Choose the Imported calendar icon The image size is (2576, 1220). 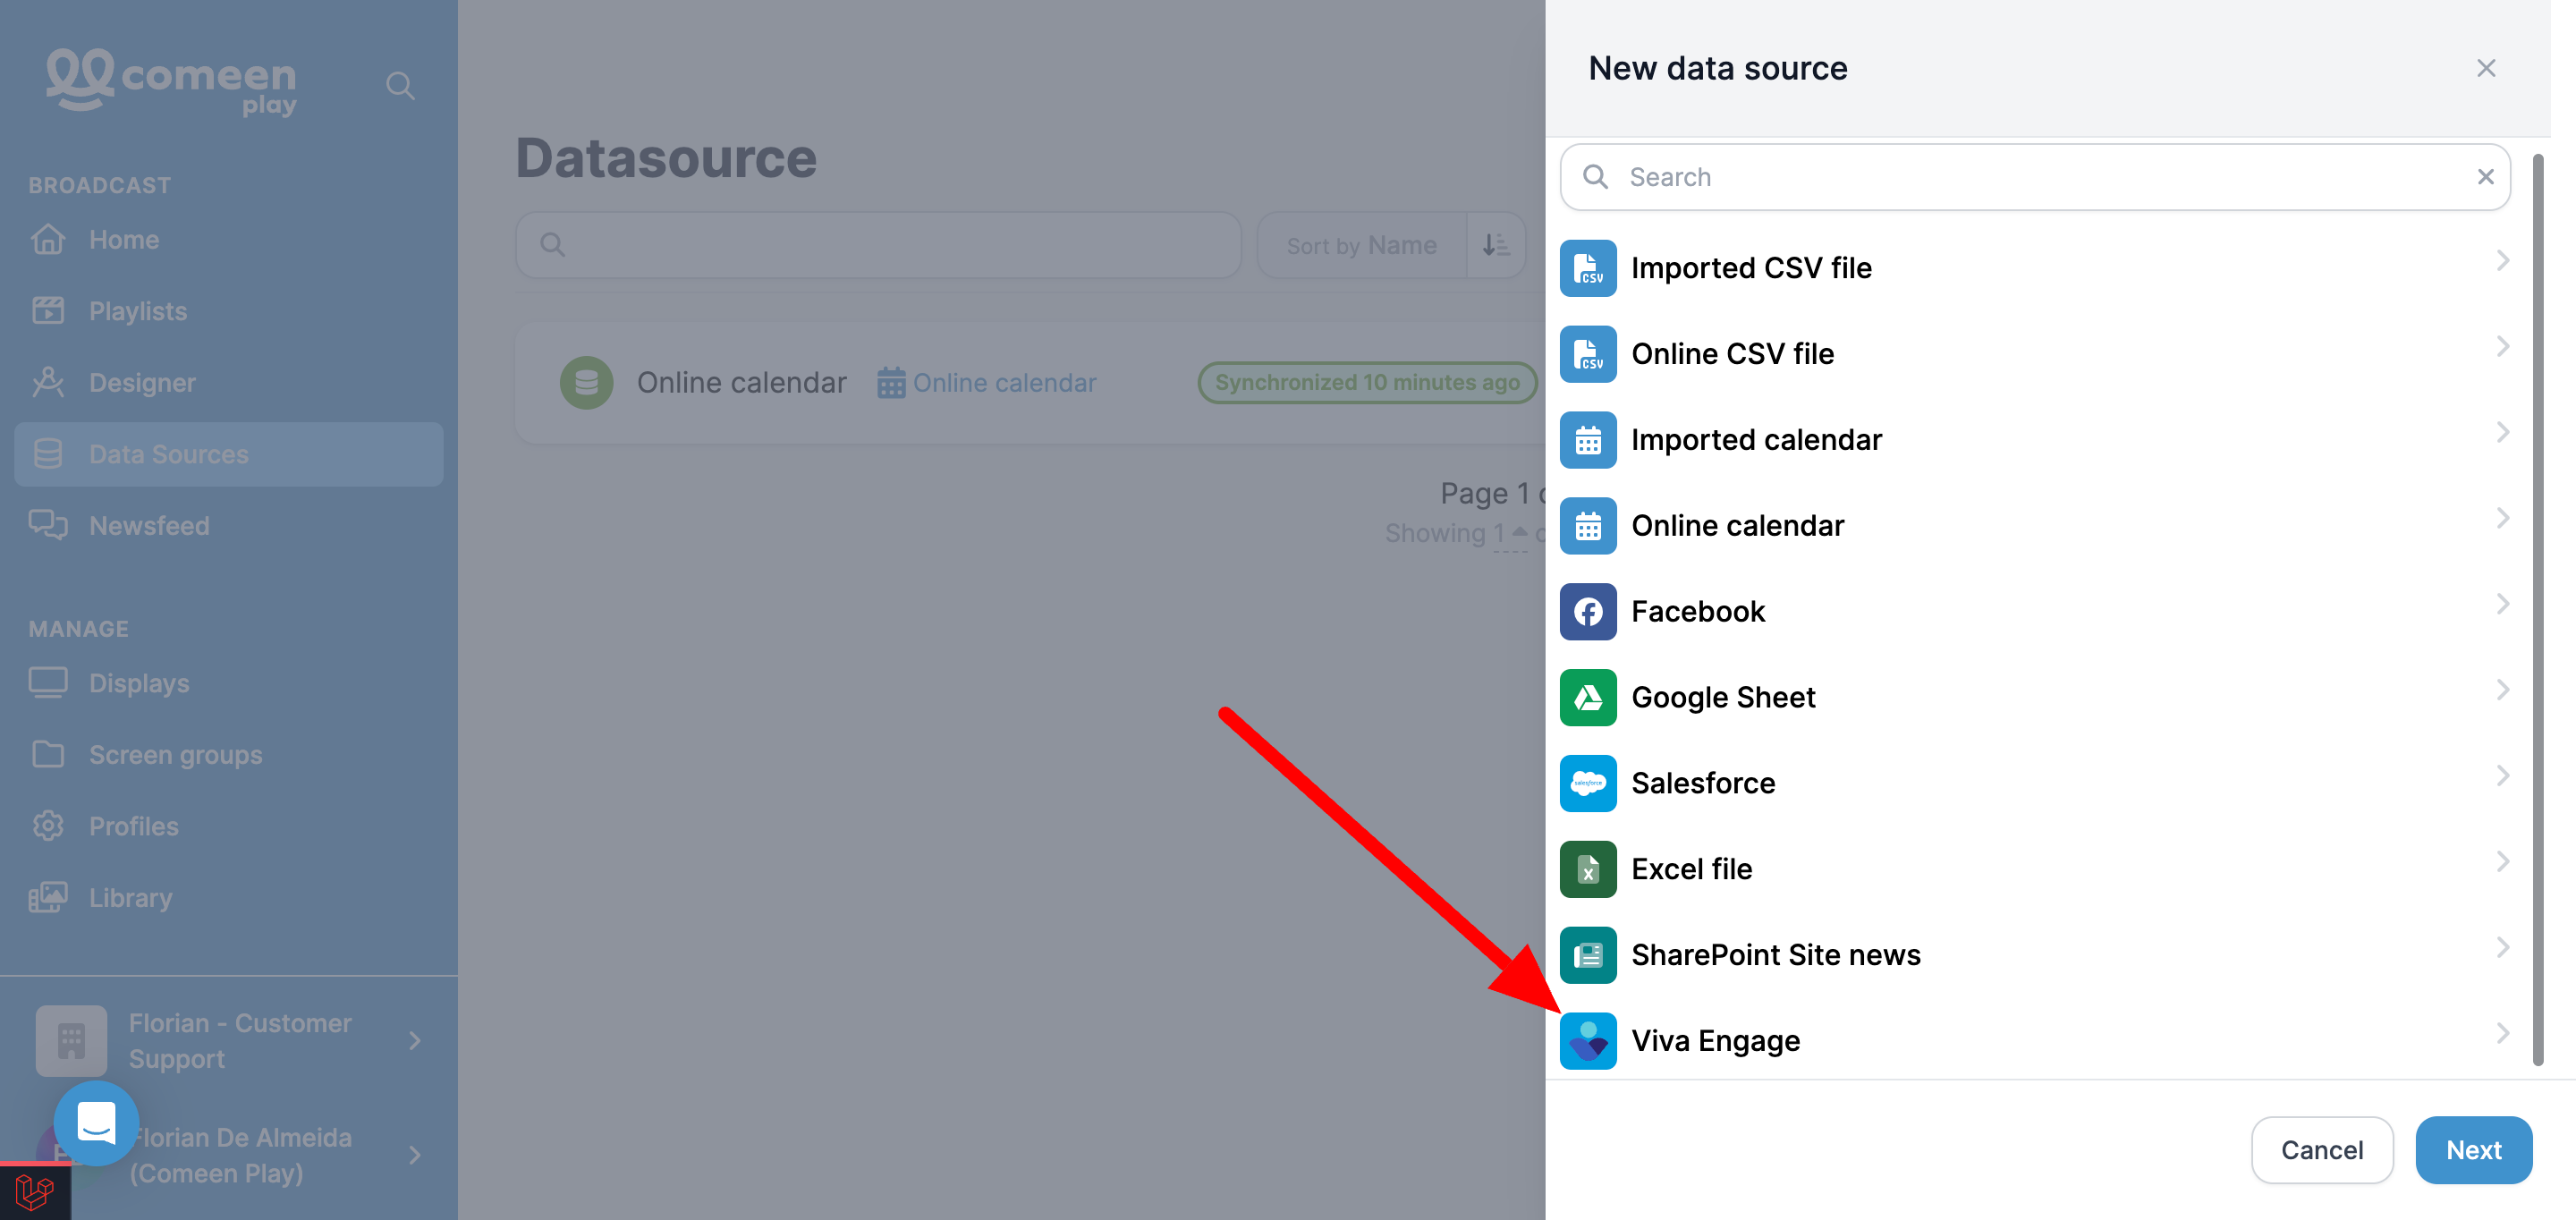pyautogui.click(x=1588, y=440)
